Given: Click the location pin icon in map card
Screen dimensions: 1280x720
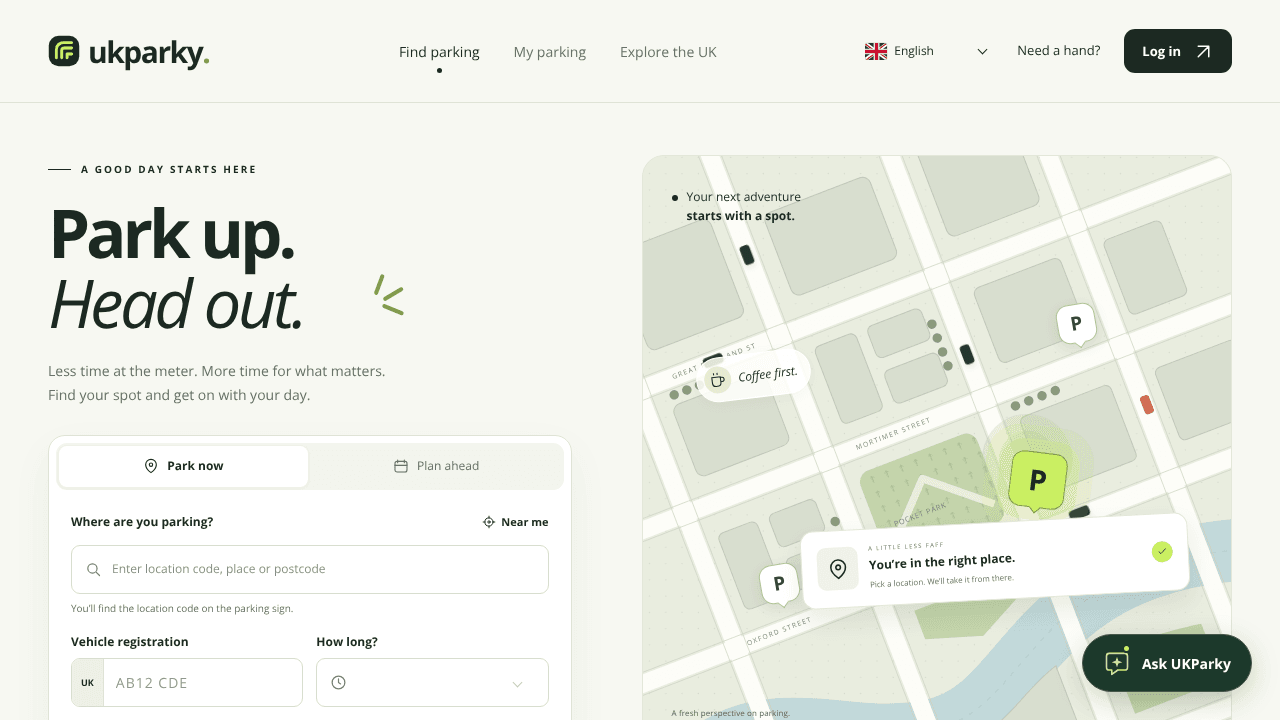Looking at the screenshot, I should 838,569.
